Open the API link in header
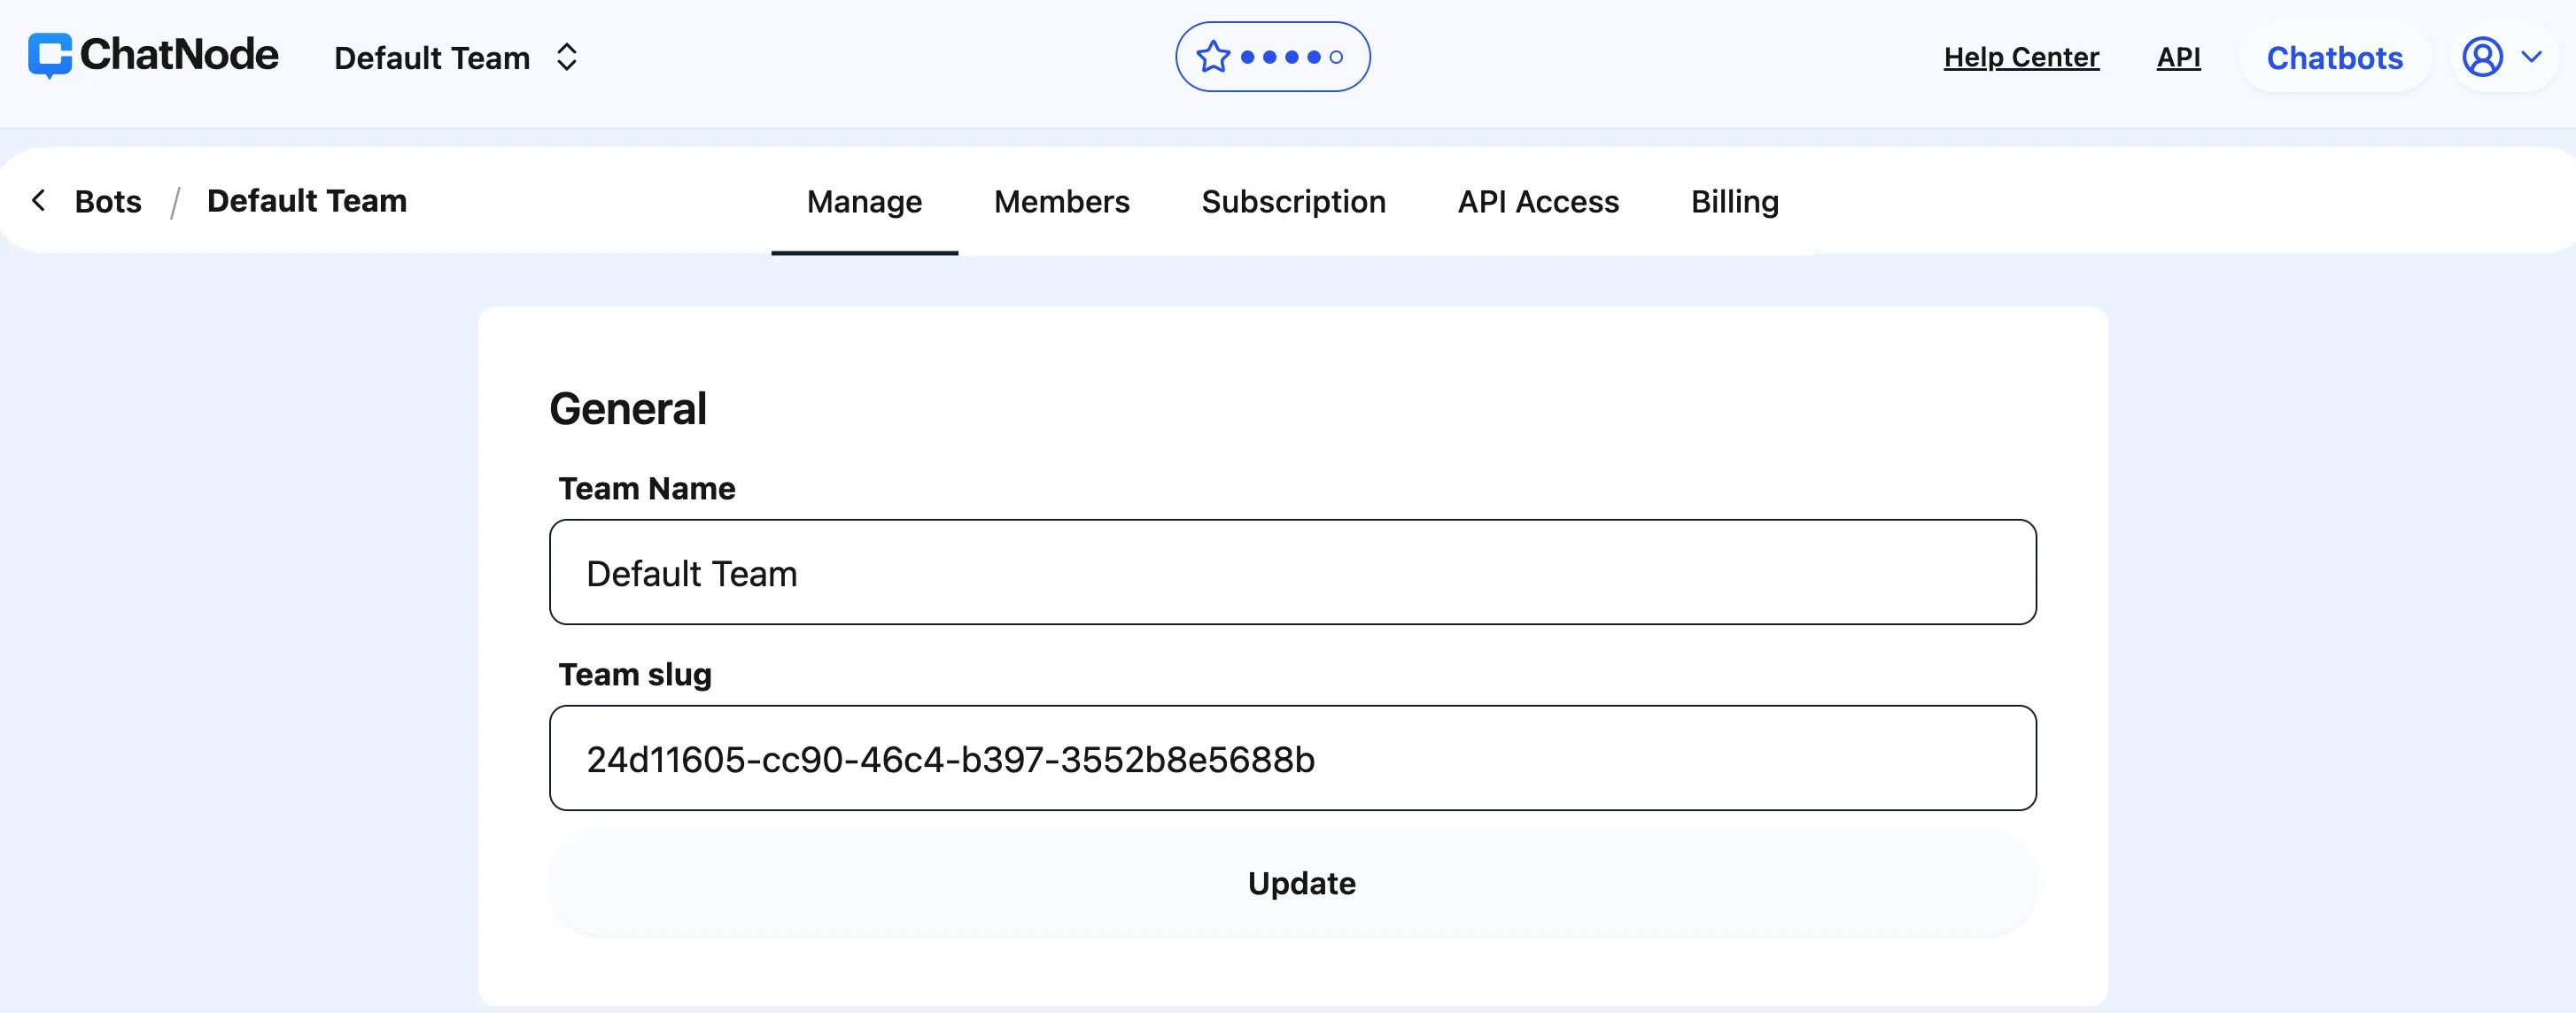Screen dimensions: 2576x1013 (x=2178, y=57)
